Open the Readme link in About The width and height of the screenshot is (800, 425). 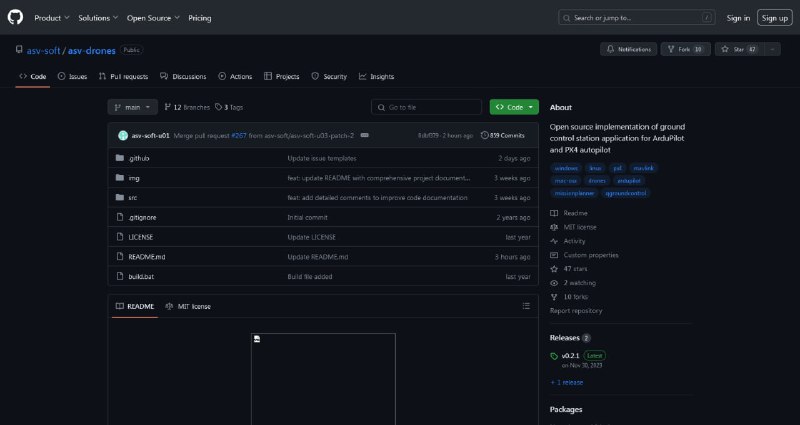[569, 213]
